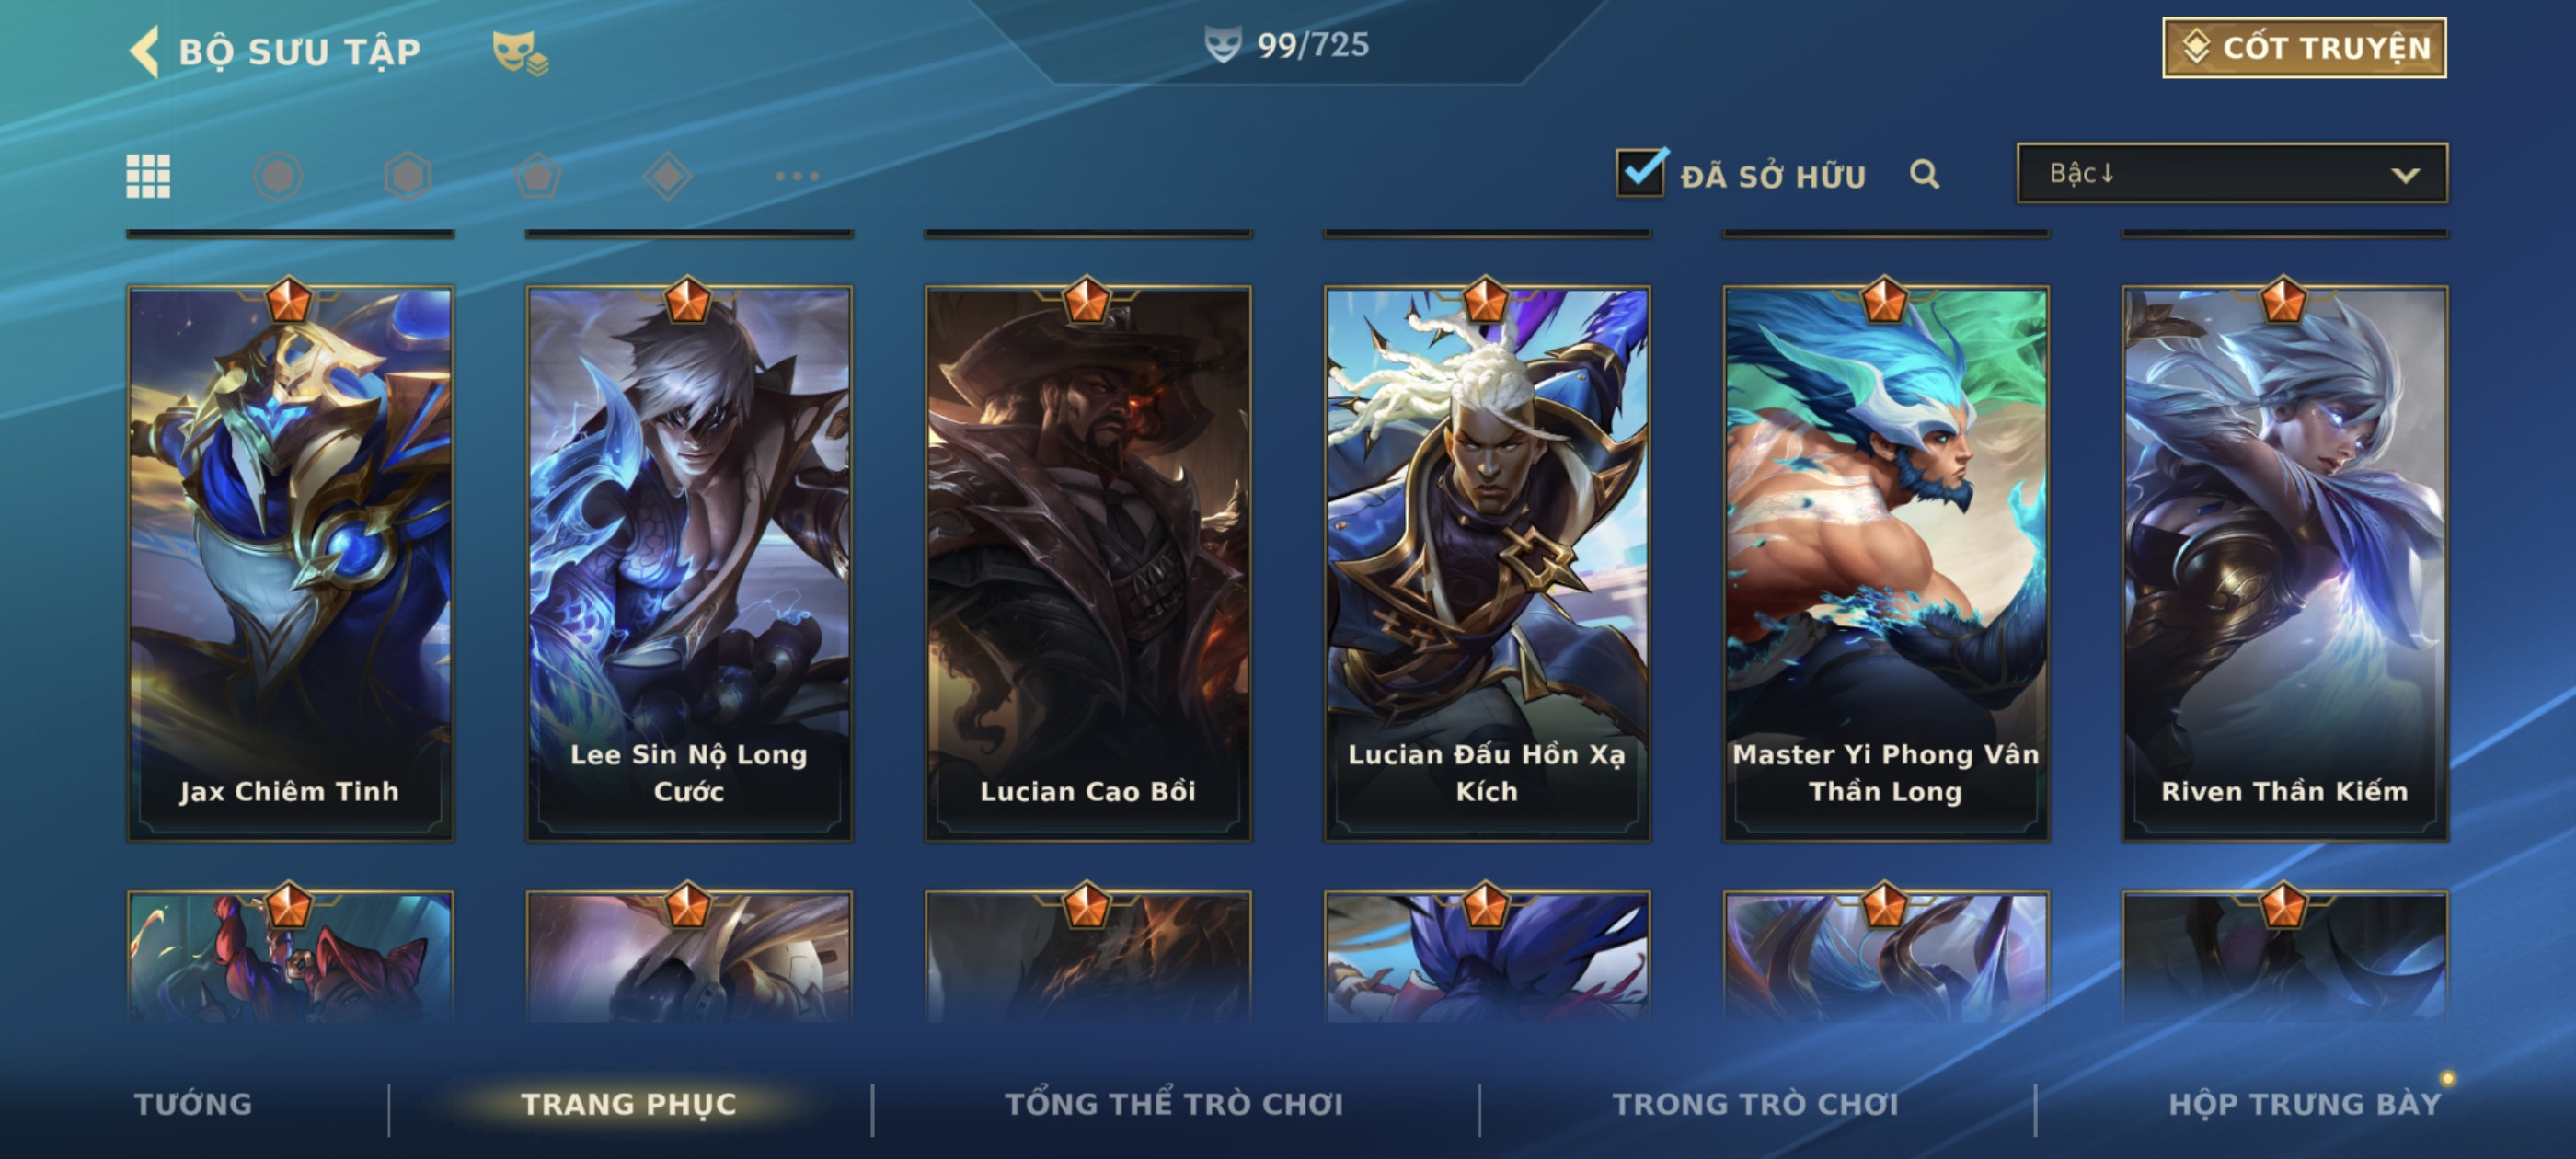Open the three-dots more filters icon
Screen dimensions: 2576x1159
[797, 176]
